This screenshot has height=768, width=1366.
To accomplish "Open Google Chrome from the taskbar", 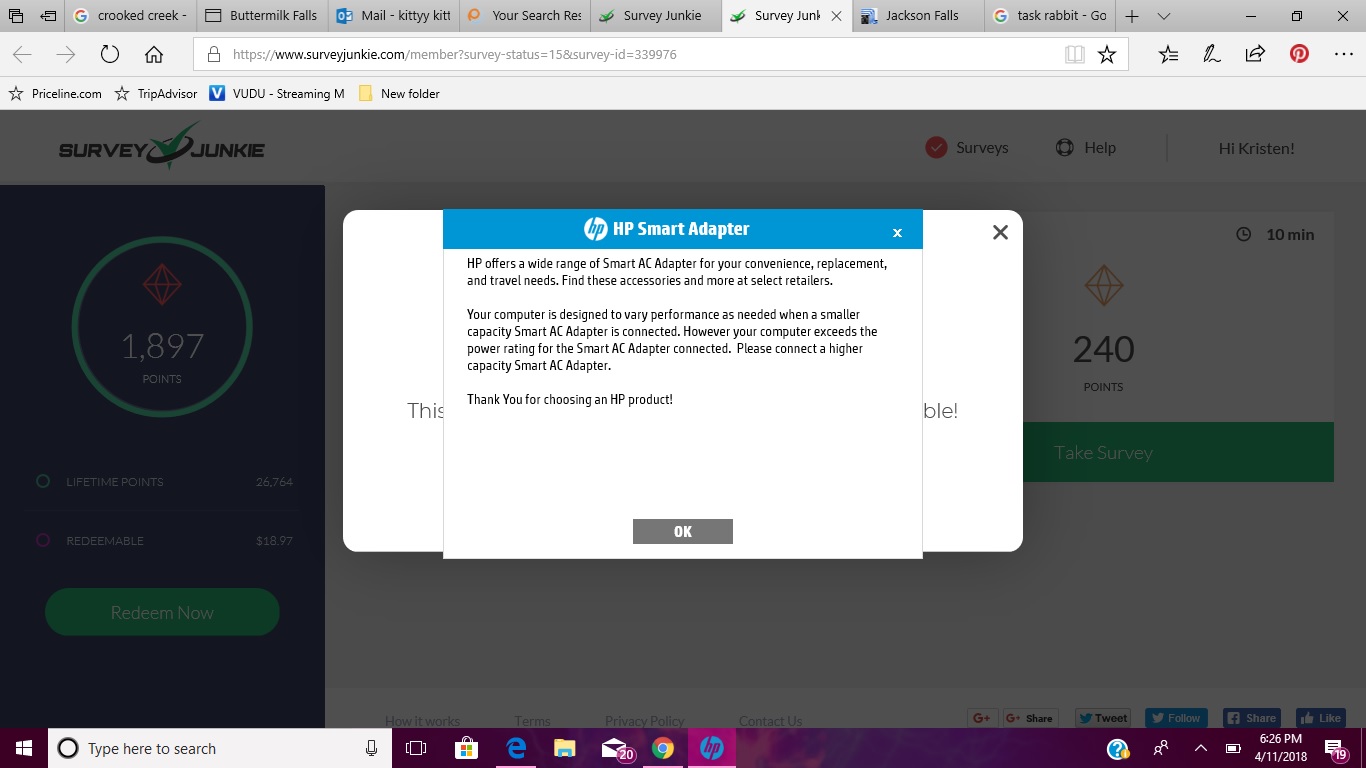I will [x=662, y=748].
